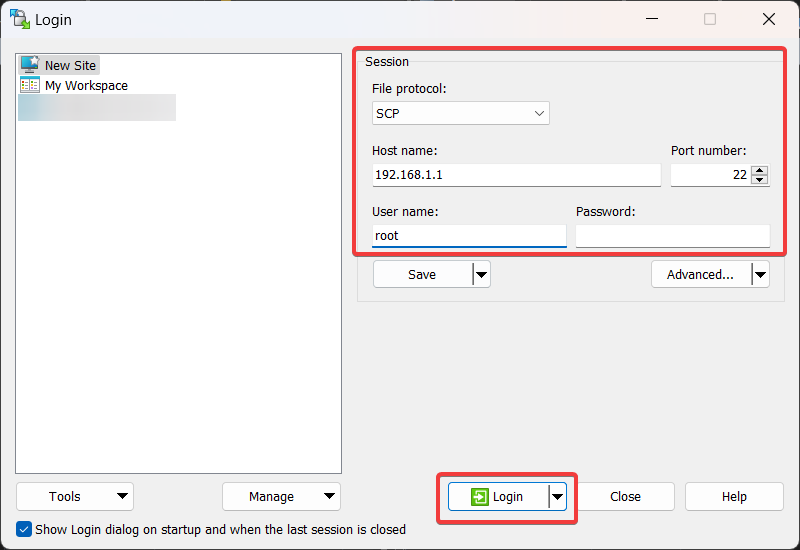Open the Login button dropdown arrow
Image resolution: width=800 pixels, height=550 pixels.
tap(558, 497)
